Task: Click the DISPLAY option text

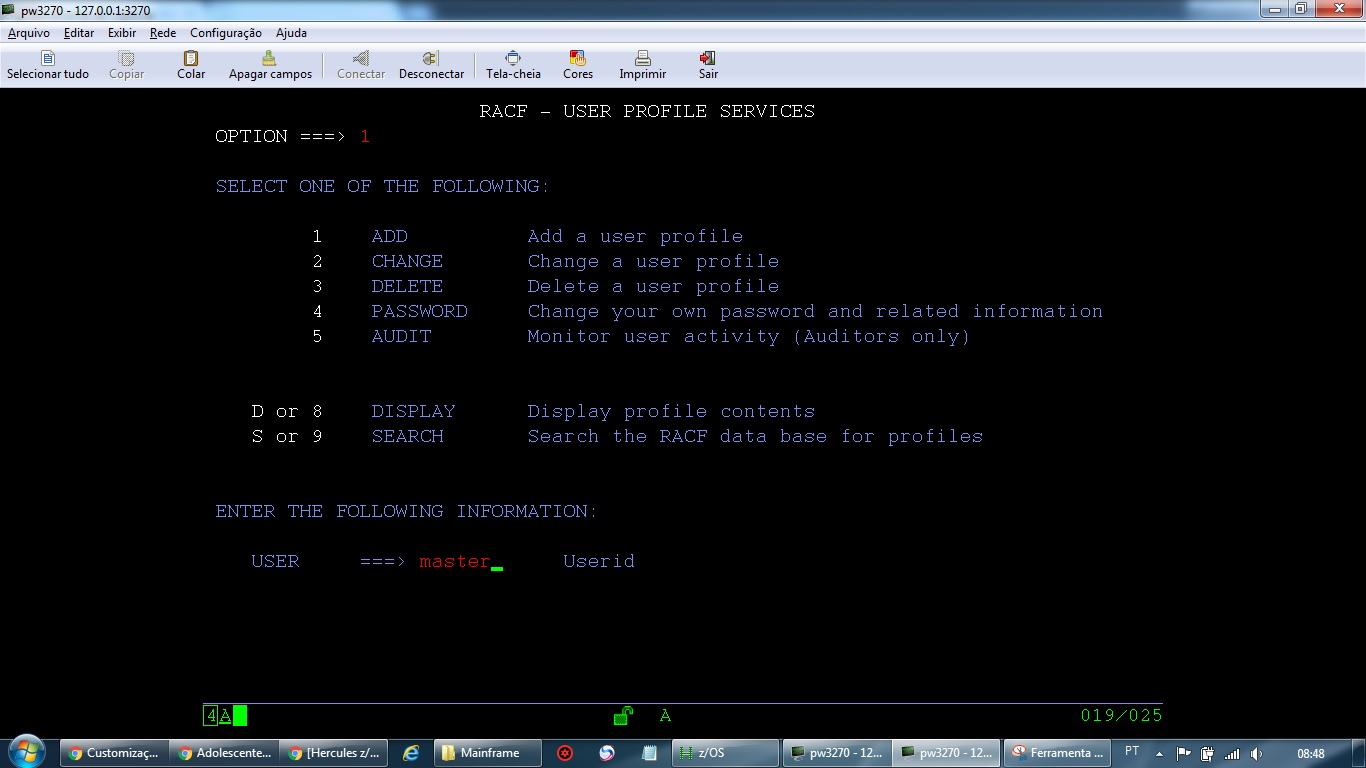Action: 413,411
